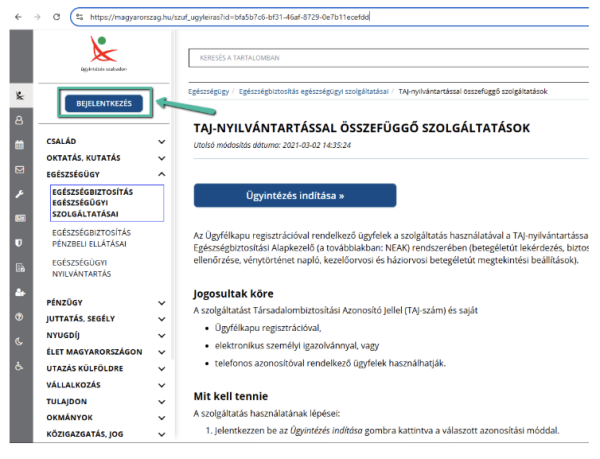
Task: Select OKMÁNYOK menu label
Action: (70, 417)
